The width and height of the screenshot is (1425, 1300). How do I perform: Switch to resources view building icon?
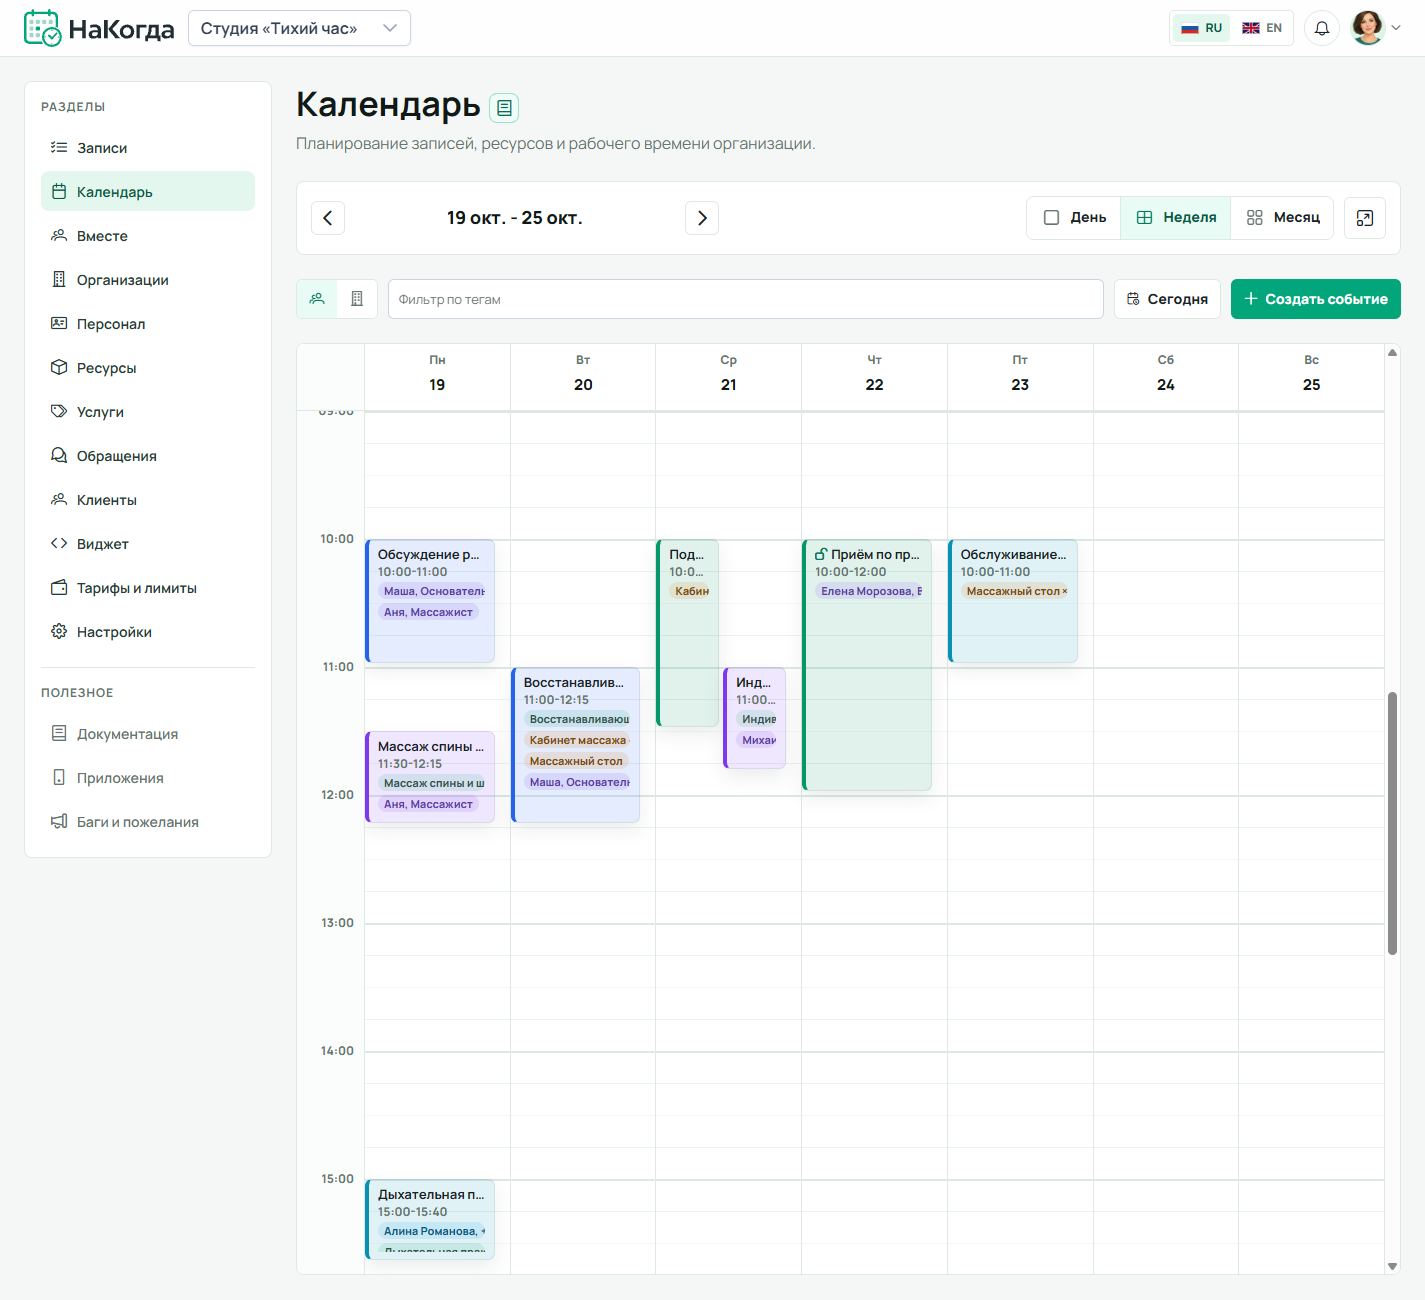coord(357,299)
